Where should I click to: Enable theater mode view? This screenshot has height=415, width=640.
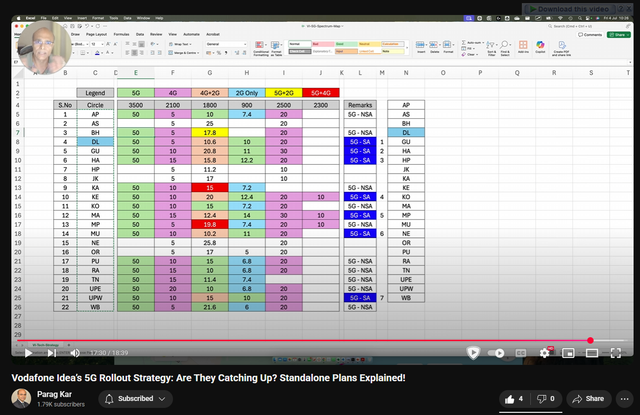[x=592, y=353]
